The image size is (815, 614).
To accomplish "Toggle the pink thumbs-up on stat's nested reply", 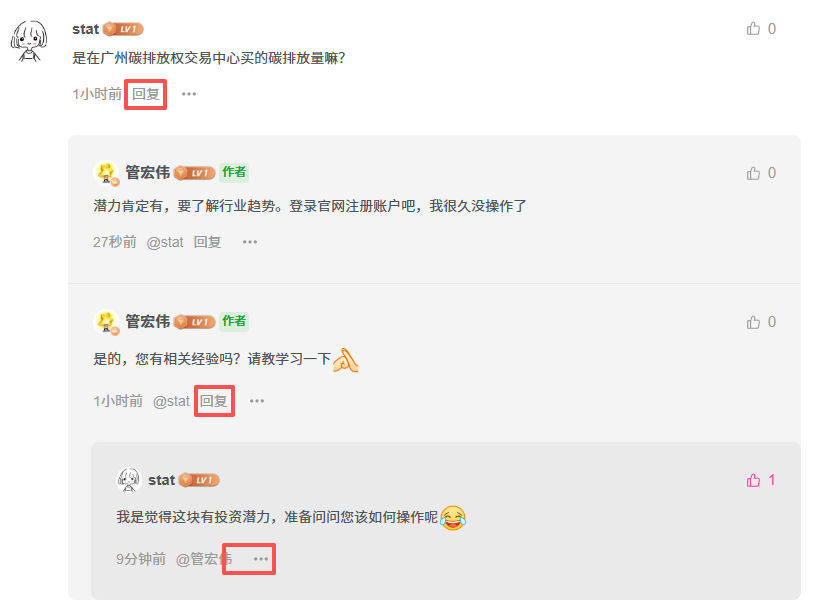I will pyautogui.click(x=753, y=480).
